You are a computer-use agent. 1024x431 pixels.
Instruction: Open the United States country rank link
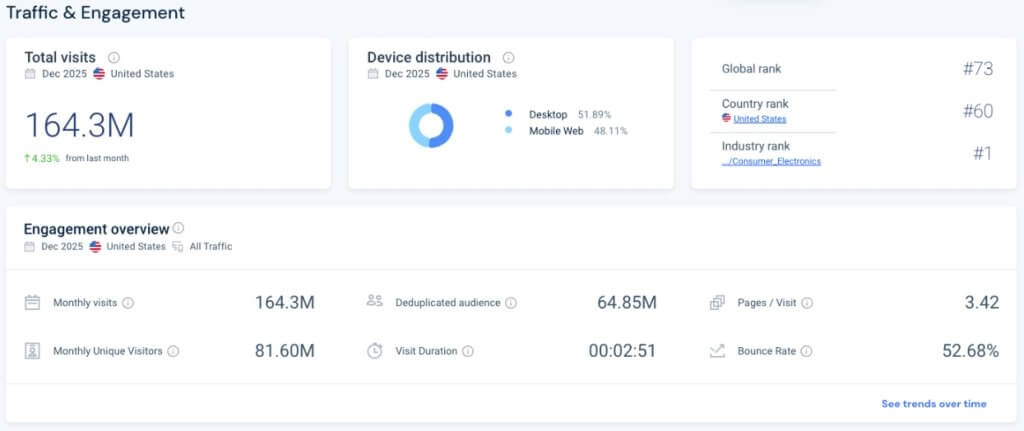point(759,119)
